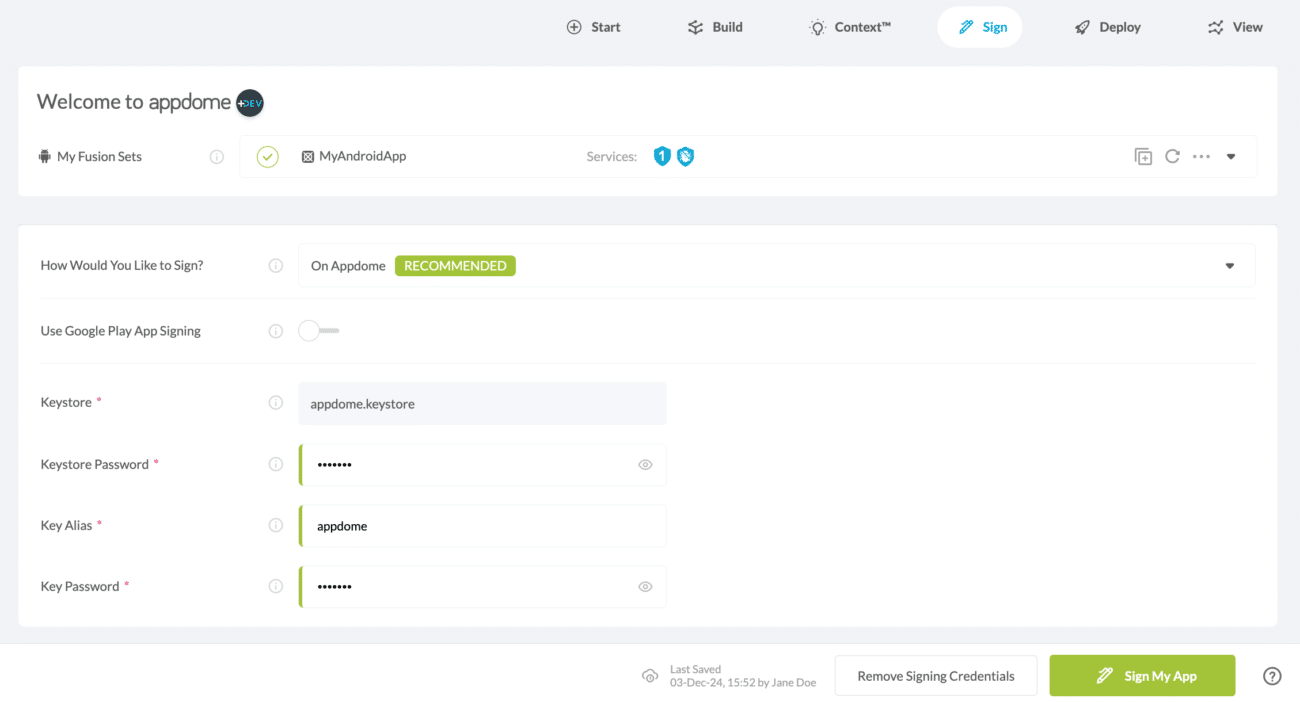Expand the Fusion Set dropdown arrow
Screen dimensions: 1300x702
click(x=1231, y=157)
